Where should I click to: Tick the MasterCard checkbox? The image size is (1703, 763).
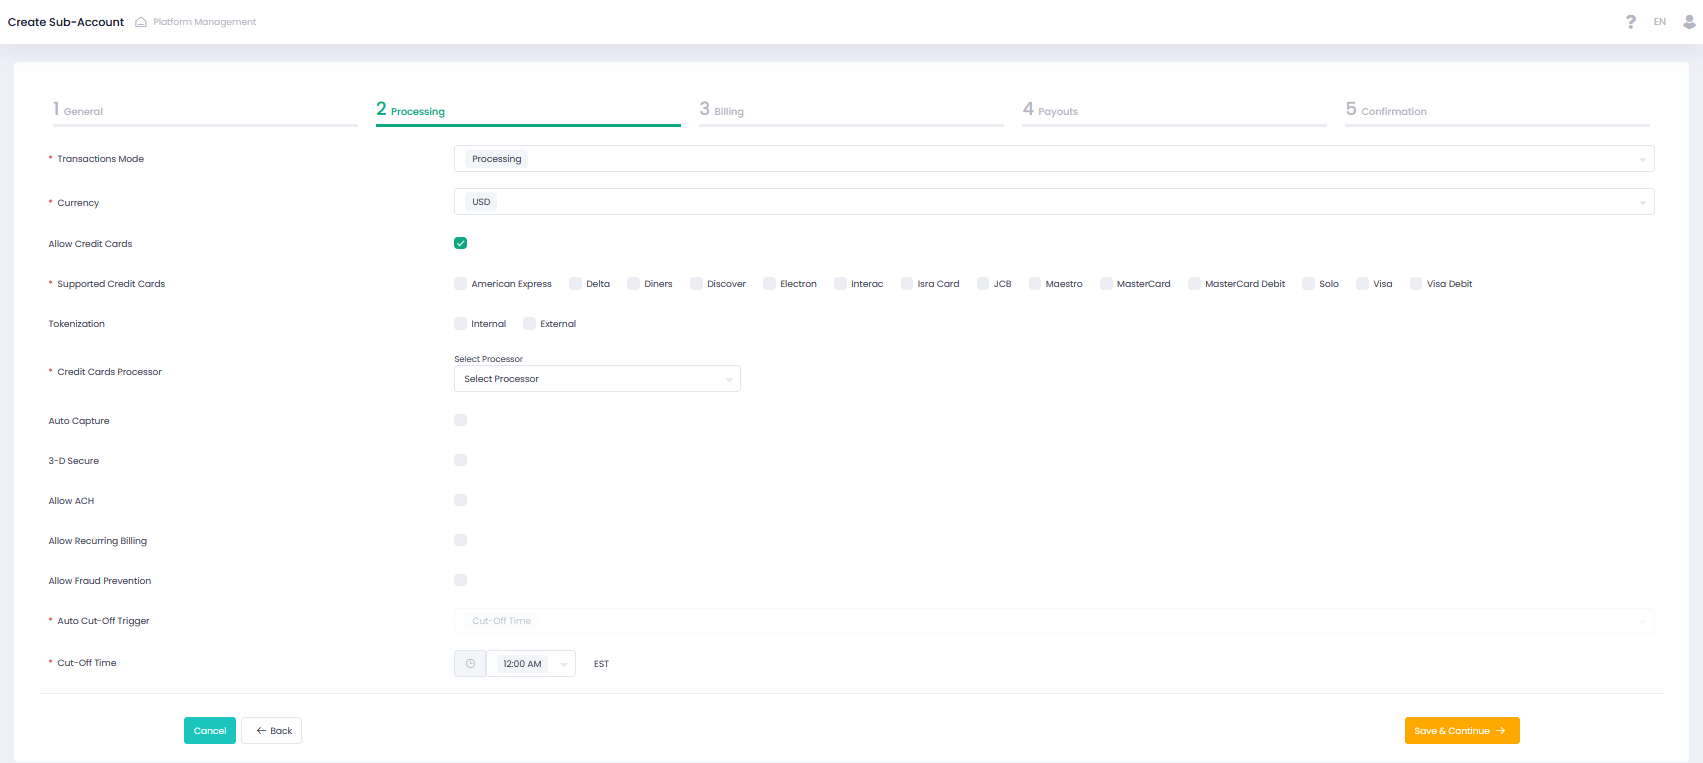pos(1106,284)
